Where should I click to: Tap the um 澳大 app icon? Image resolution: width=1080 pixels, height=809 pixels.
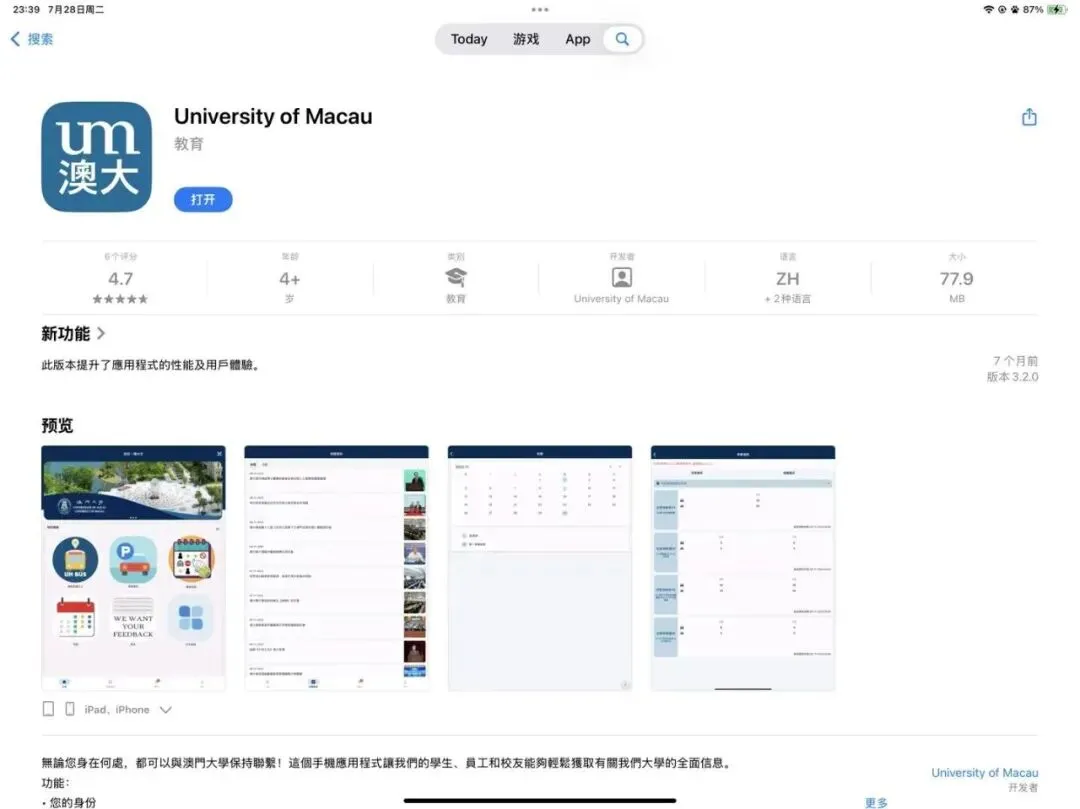(96, 157)
